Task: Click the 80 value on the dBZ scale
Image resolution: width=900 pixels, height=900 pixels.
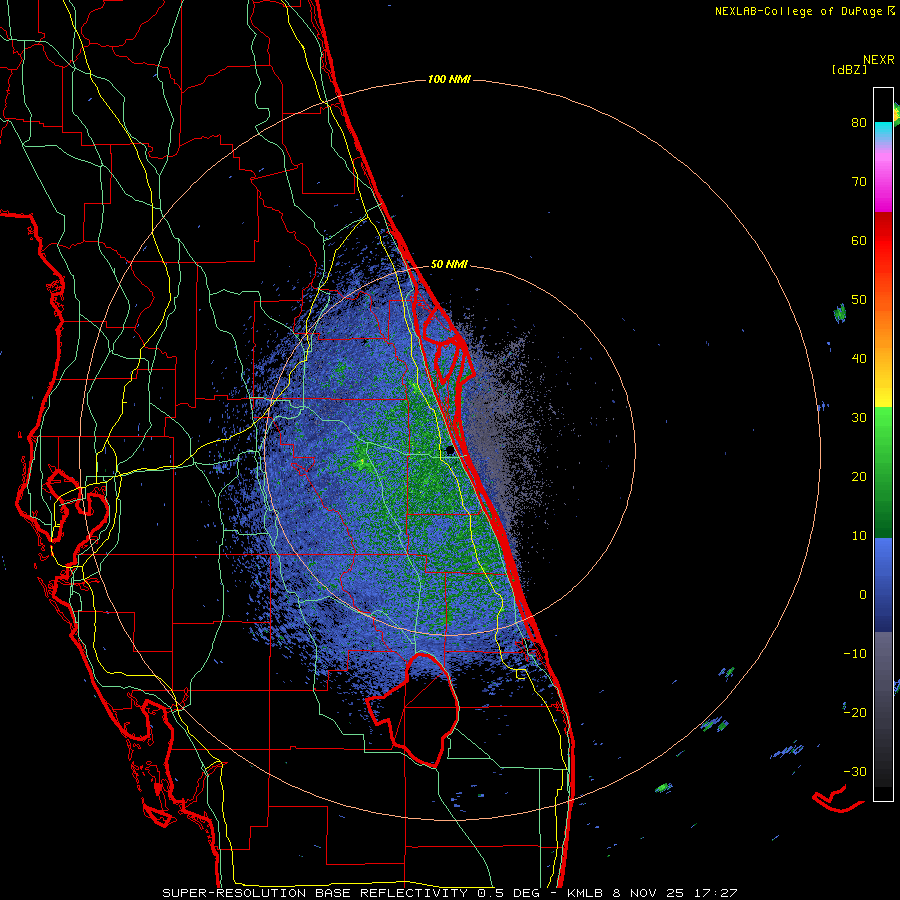Action: pyautogui.click(x=859, y=123)
